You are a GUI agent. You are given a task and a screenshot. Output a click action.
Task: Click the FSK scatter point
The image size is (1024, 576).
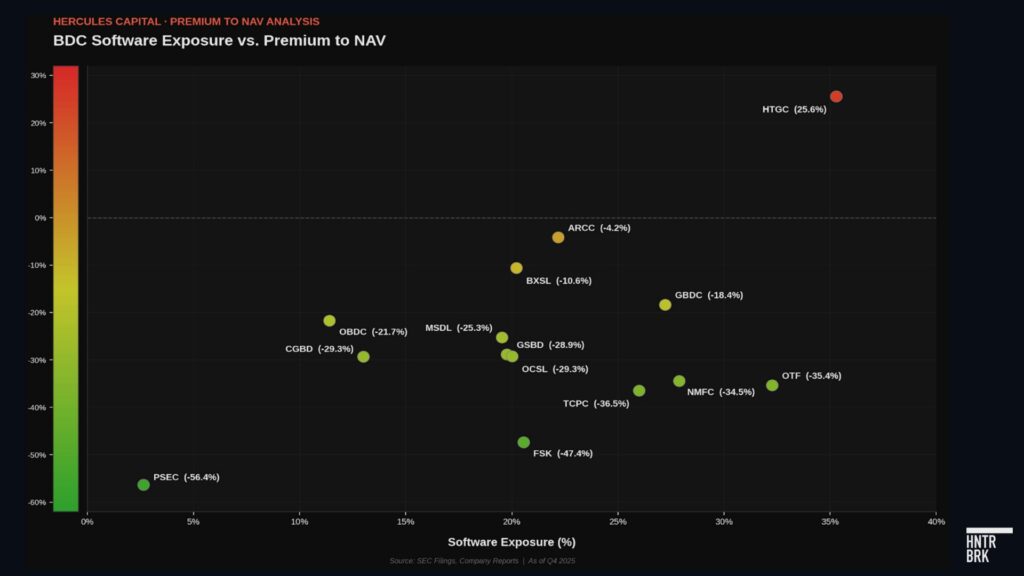pos(523,442)
